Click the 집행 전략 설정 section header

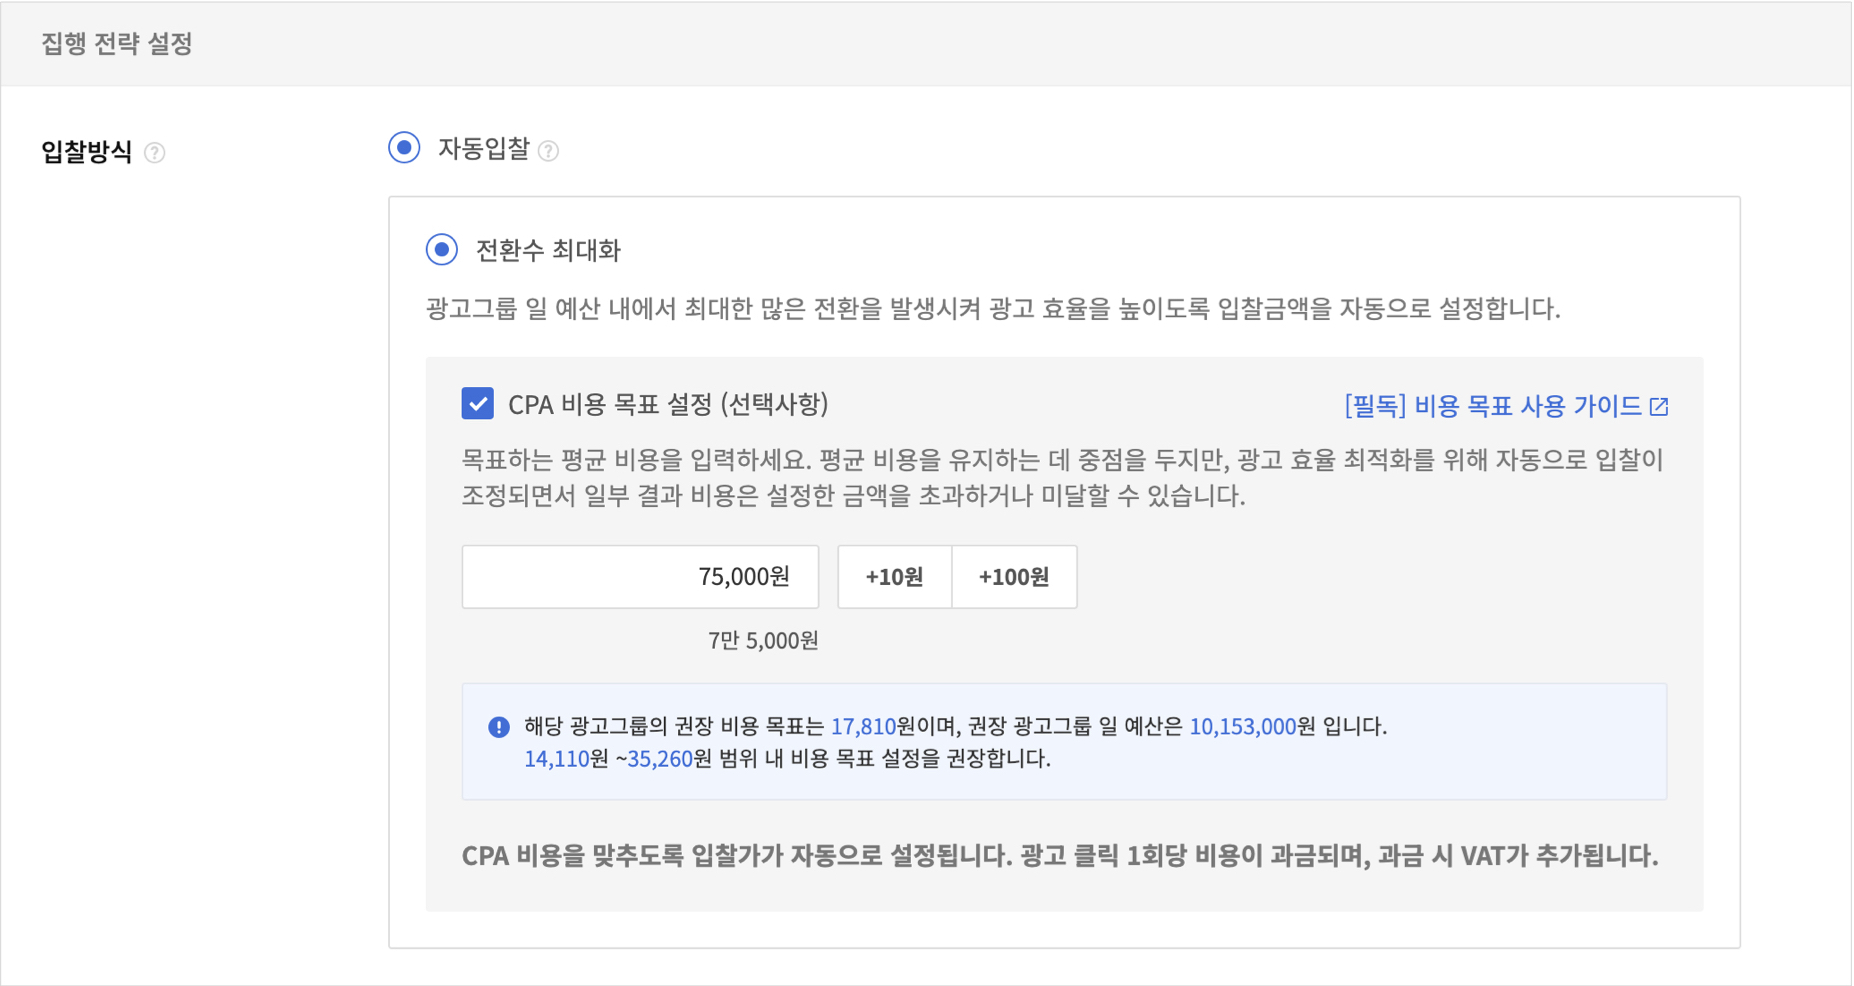pyautogui.click(x=117, y=44)
